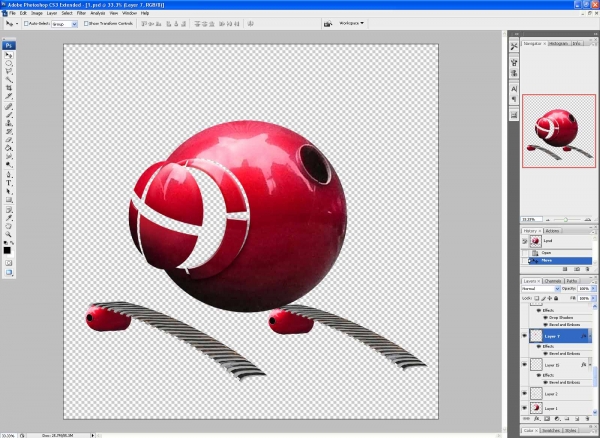Click the Navigator zoom percentage field

532,220
